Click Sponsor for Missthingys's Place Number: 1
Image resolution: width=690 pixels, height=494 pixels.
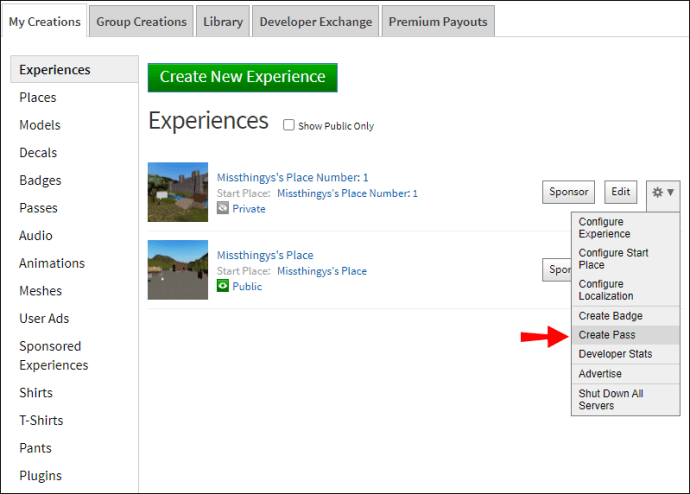569,192
